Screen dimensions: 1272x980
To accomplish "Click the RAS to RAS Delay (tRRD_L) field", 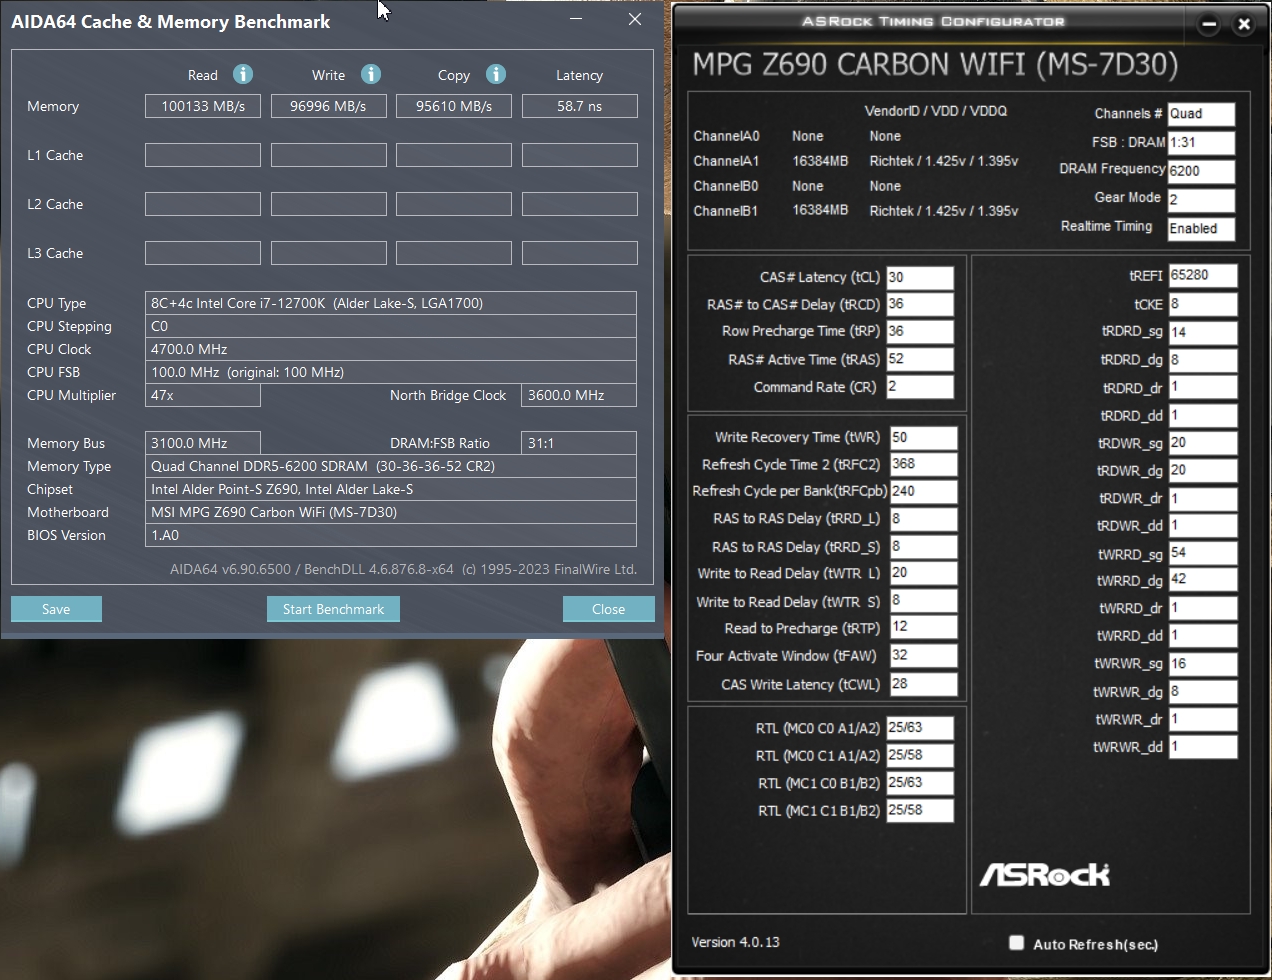I will point(923,519).
